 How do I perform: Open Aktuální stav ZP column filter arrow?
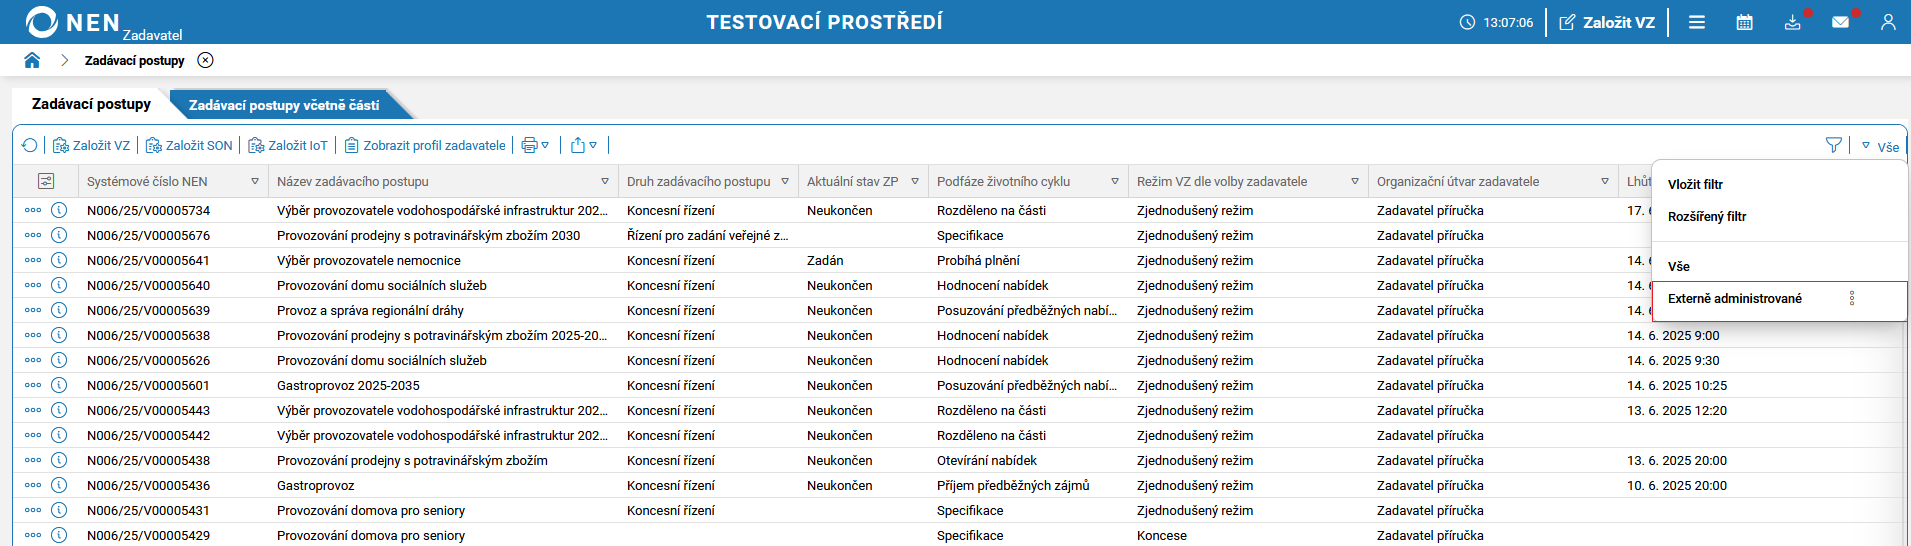point(915,181)
